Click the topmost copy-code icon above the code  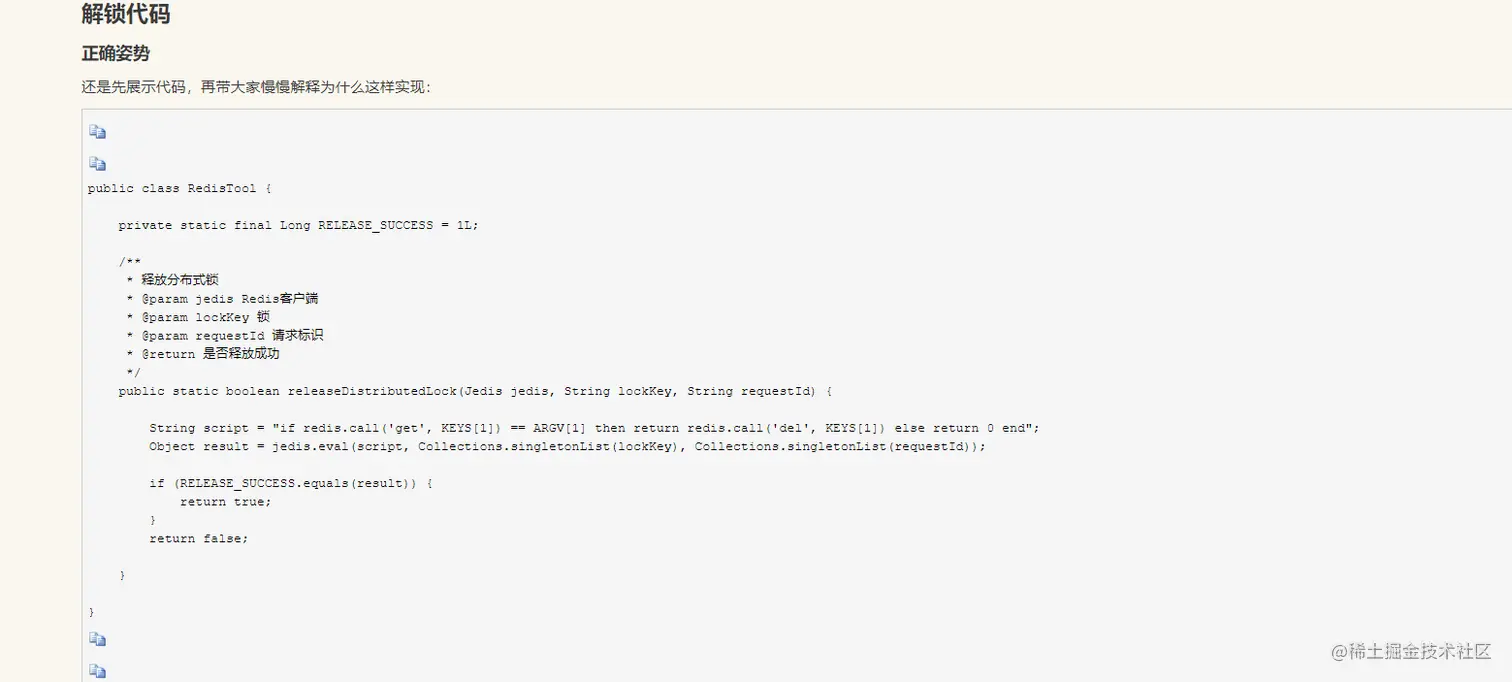tap(97, 132)
